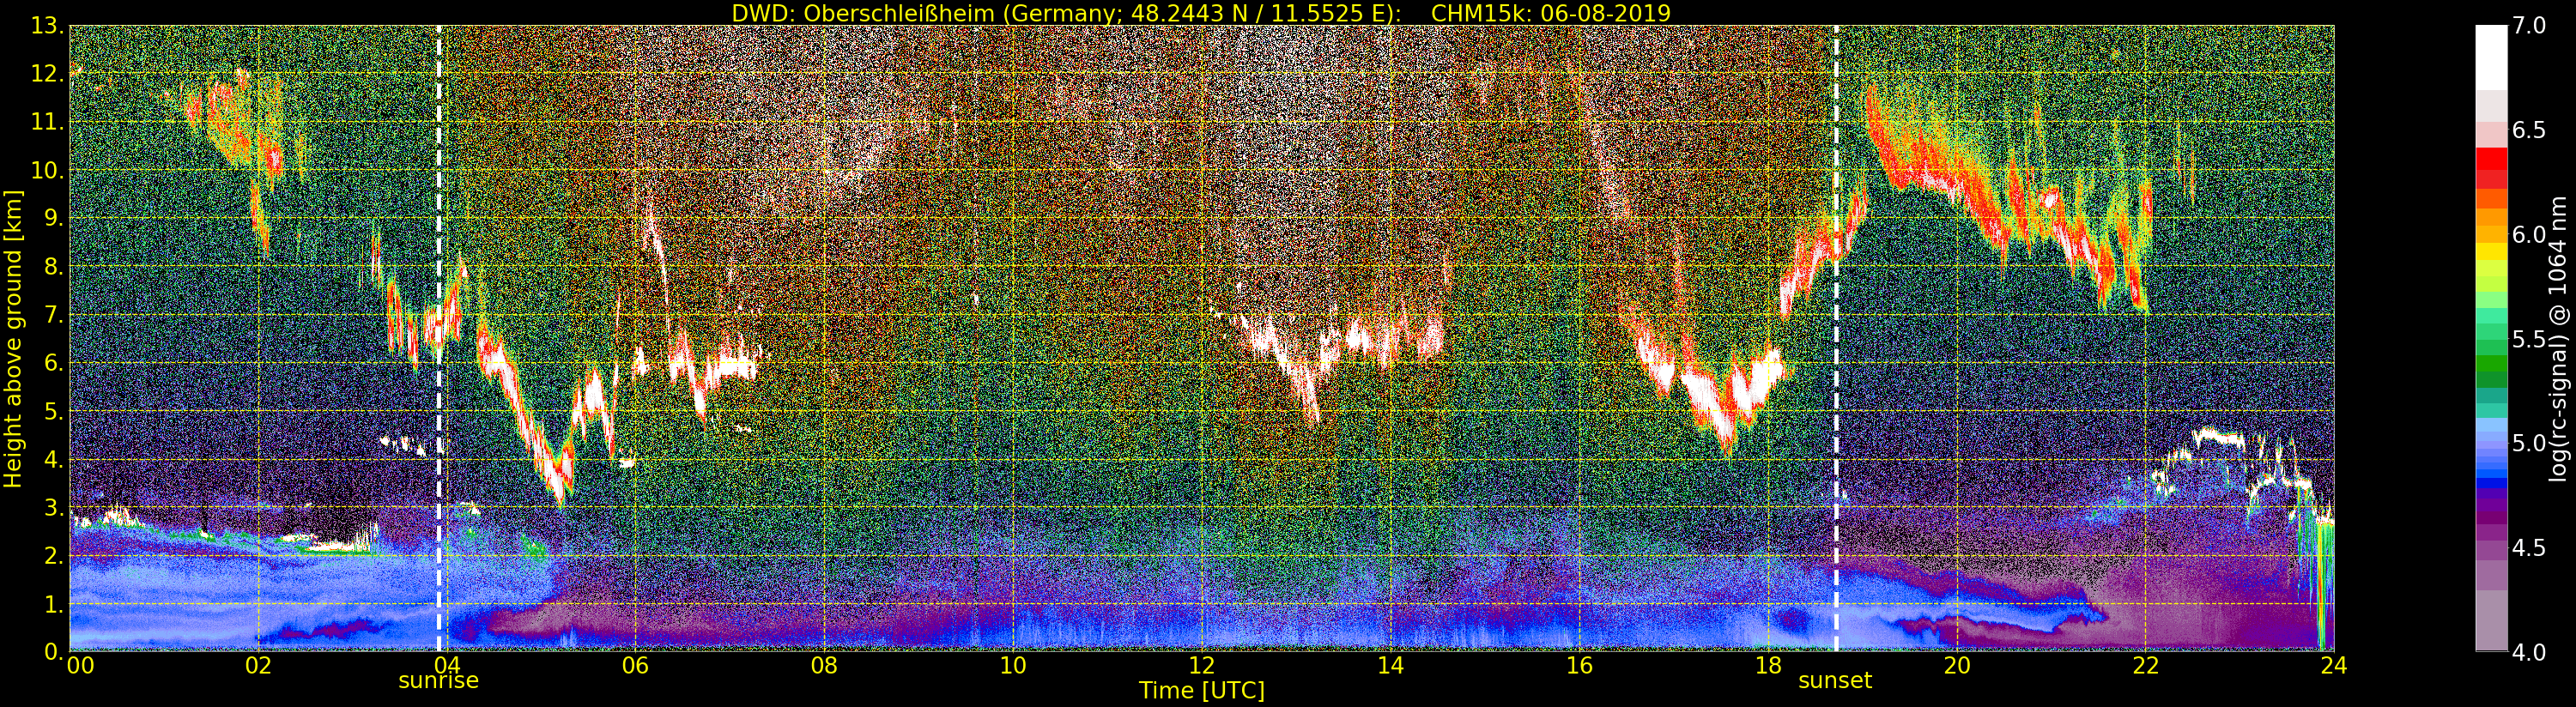Screen dimensions: 2576x707
Task: Click the grey bottom segment of the colorbar
Action: 2492,620
